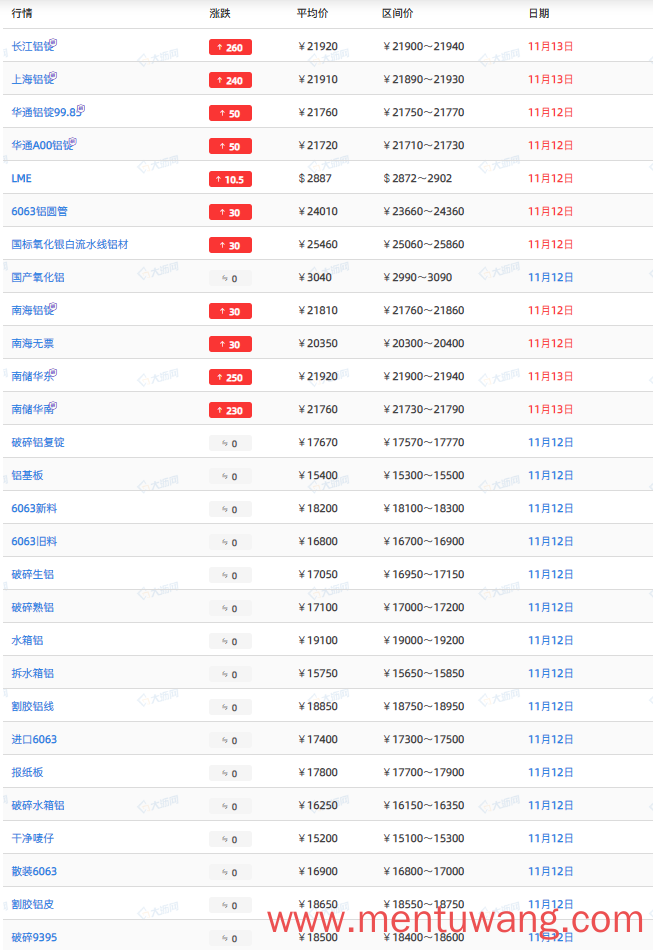Open the 华通铝锭99.85 link
This screenshot has height=950, width=653.
(45, 113)
